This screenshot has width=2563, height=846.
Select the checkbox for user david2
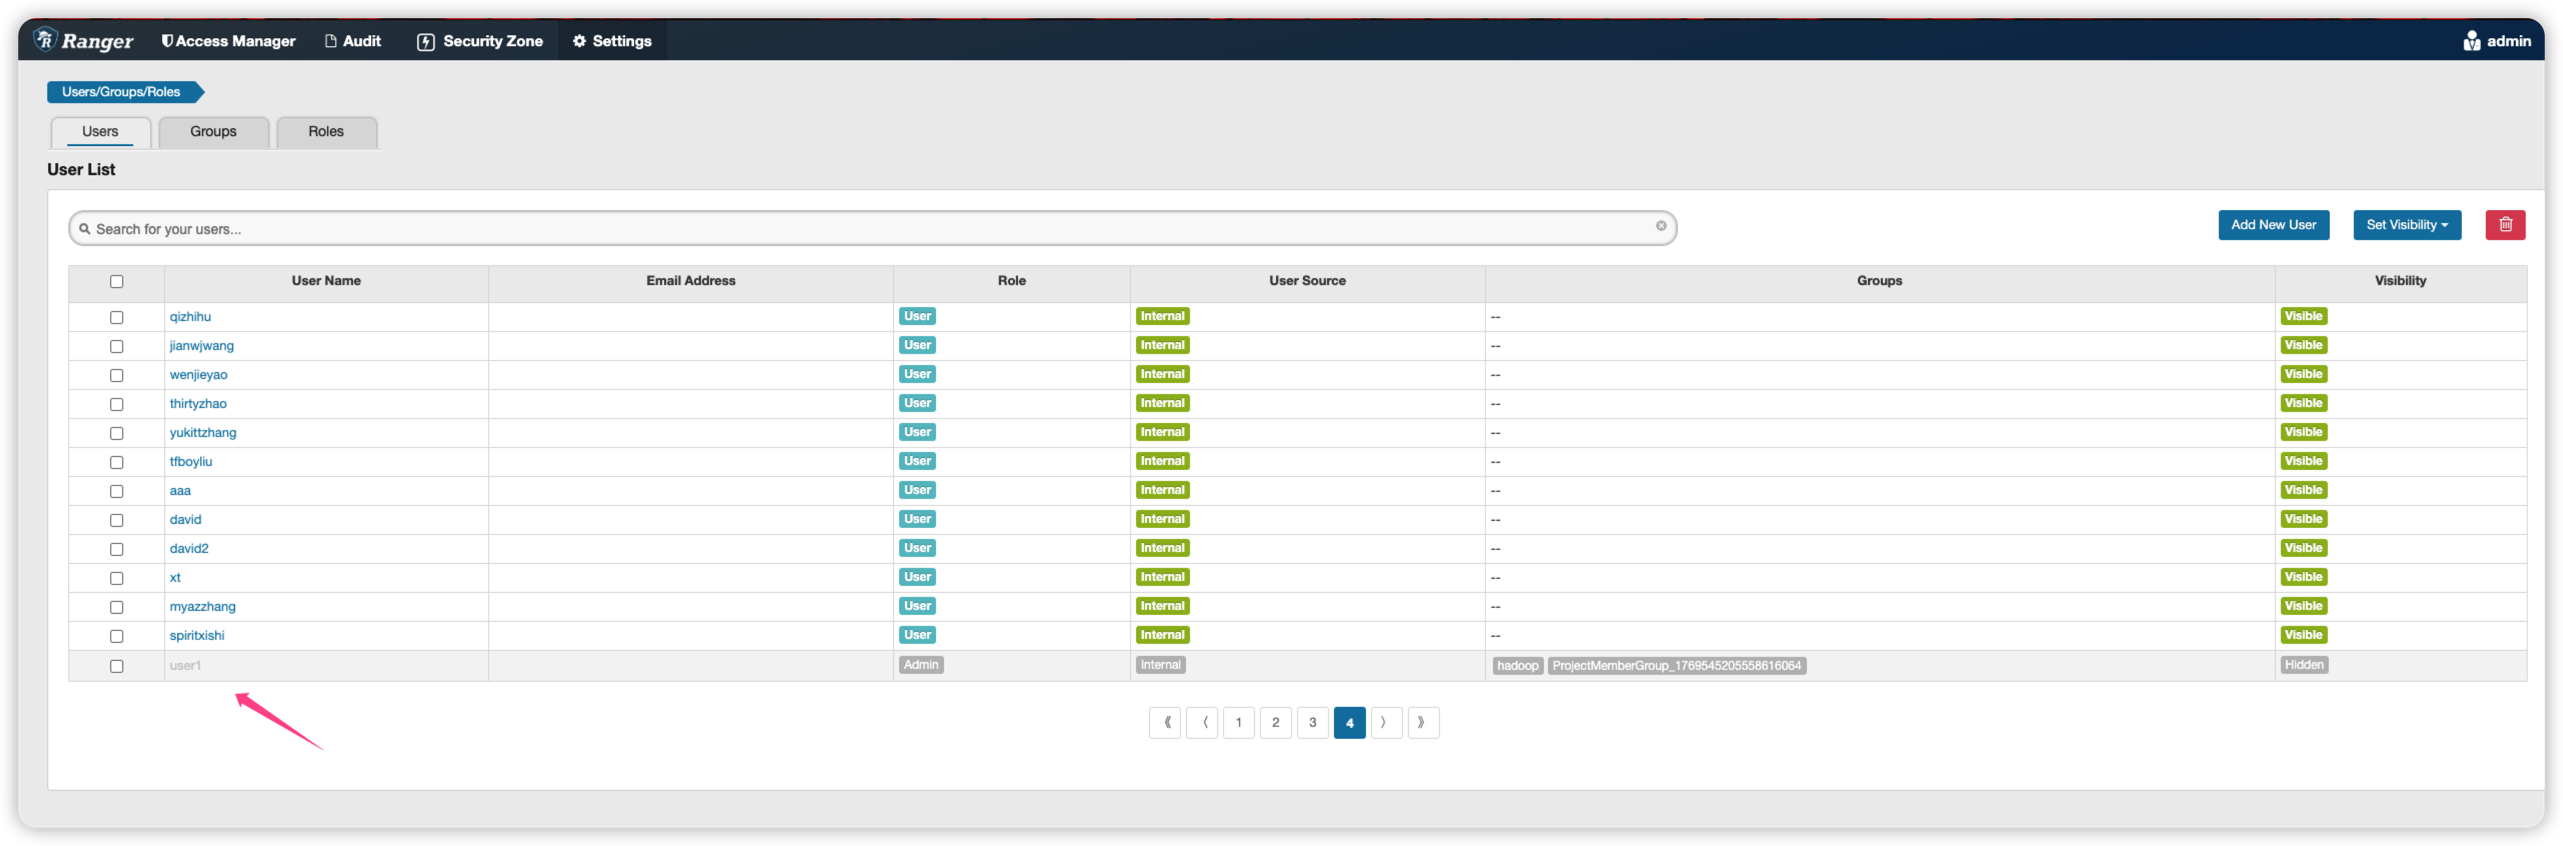117,549
